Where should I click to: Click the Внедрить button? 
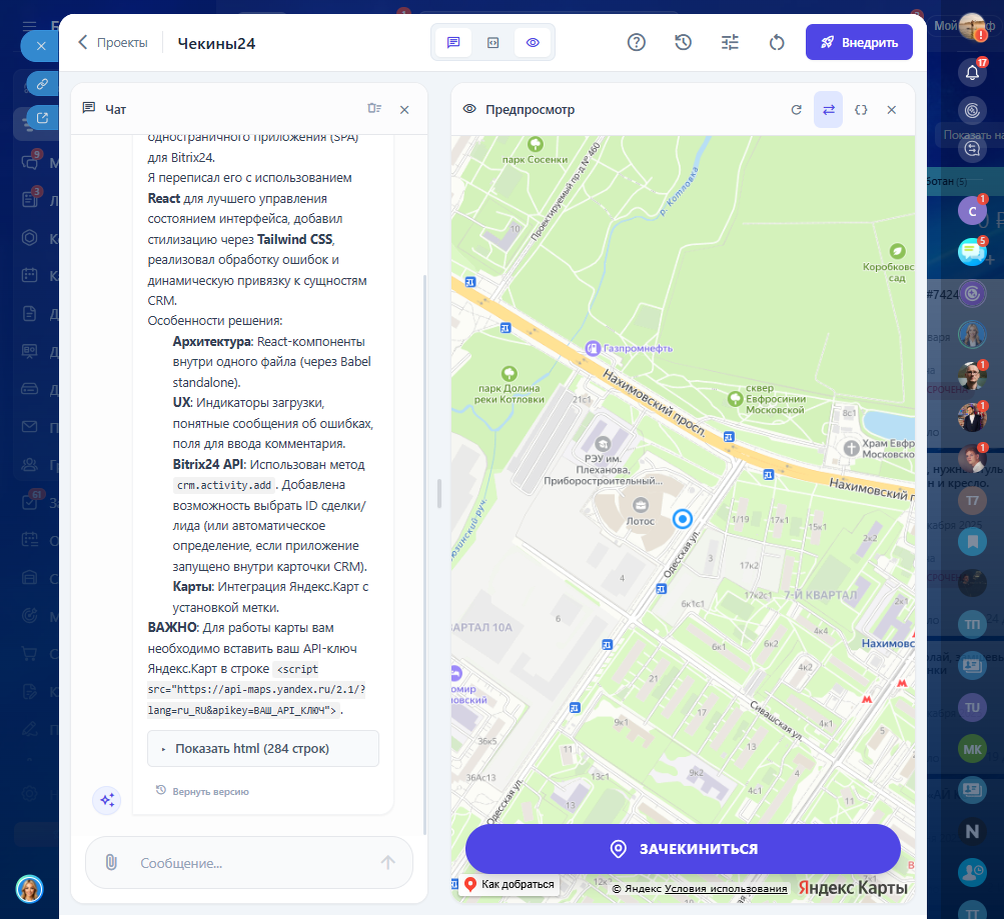(859, 42)
